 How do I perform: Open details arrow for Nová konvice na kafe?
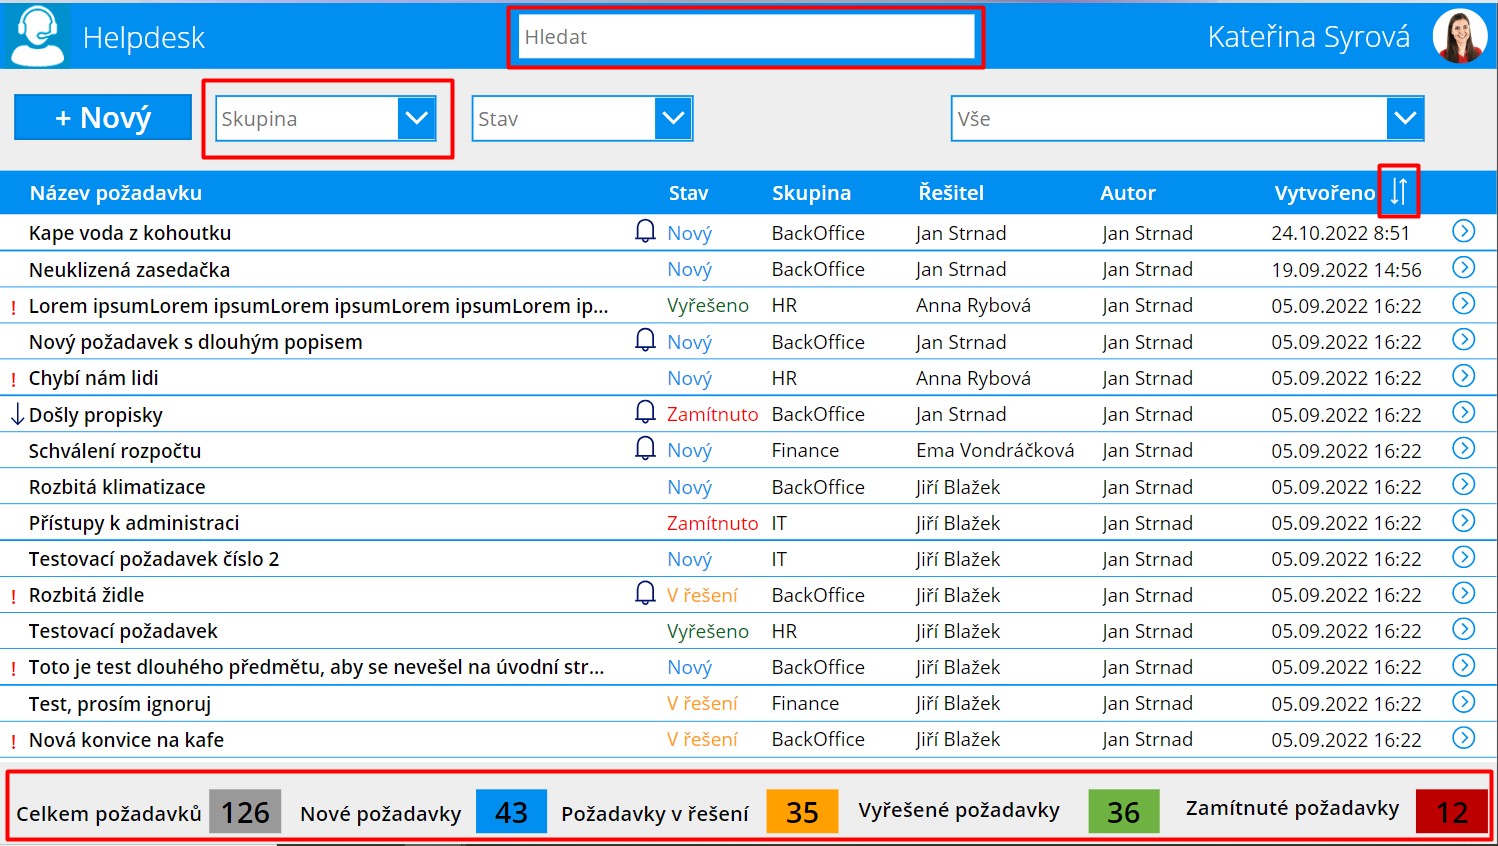coord(1463,738)
